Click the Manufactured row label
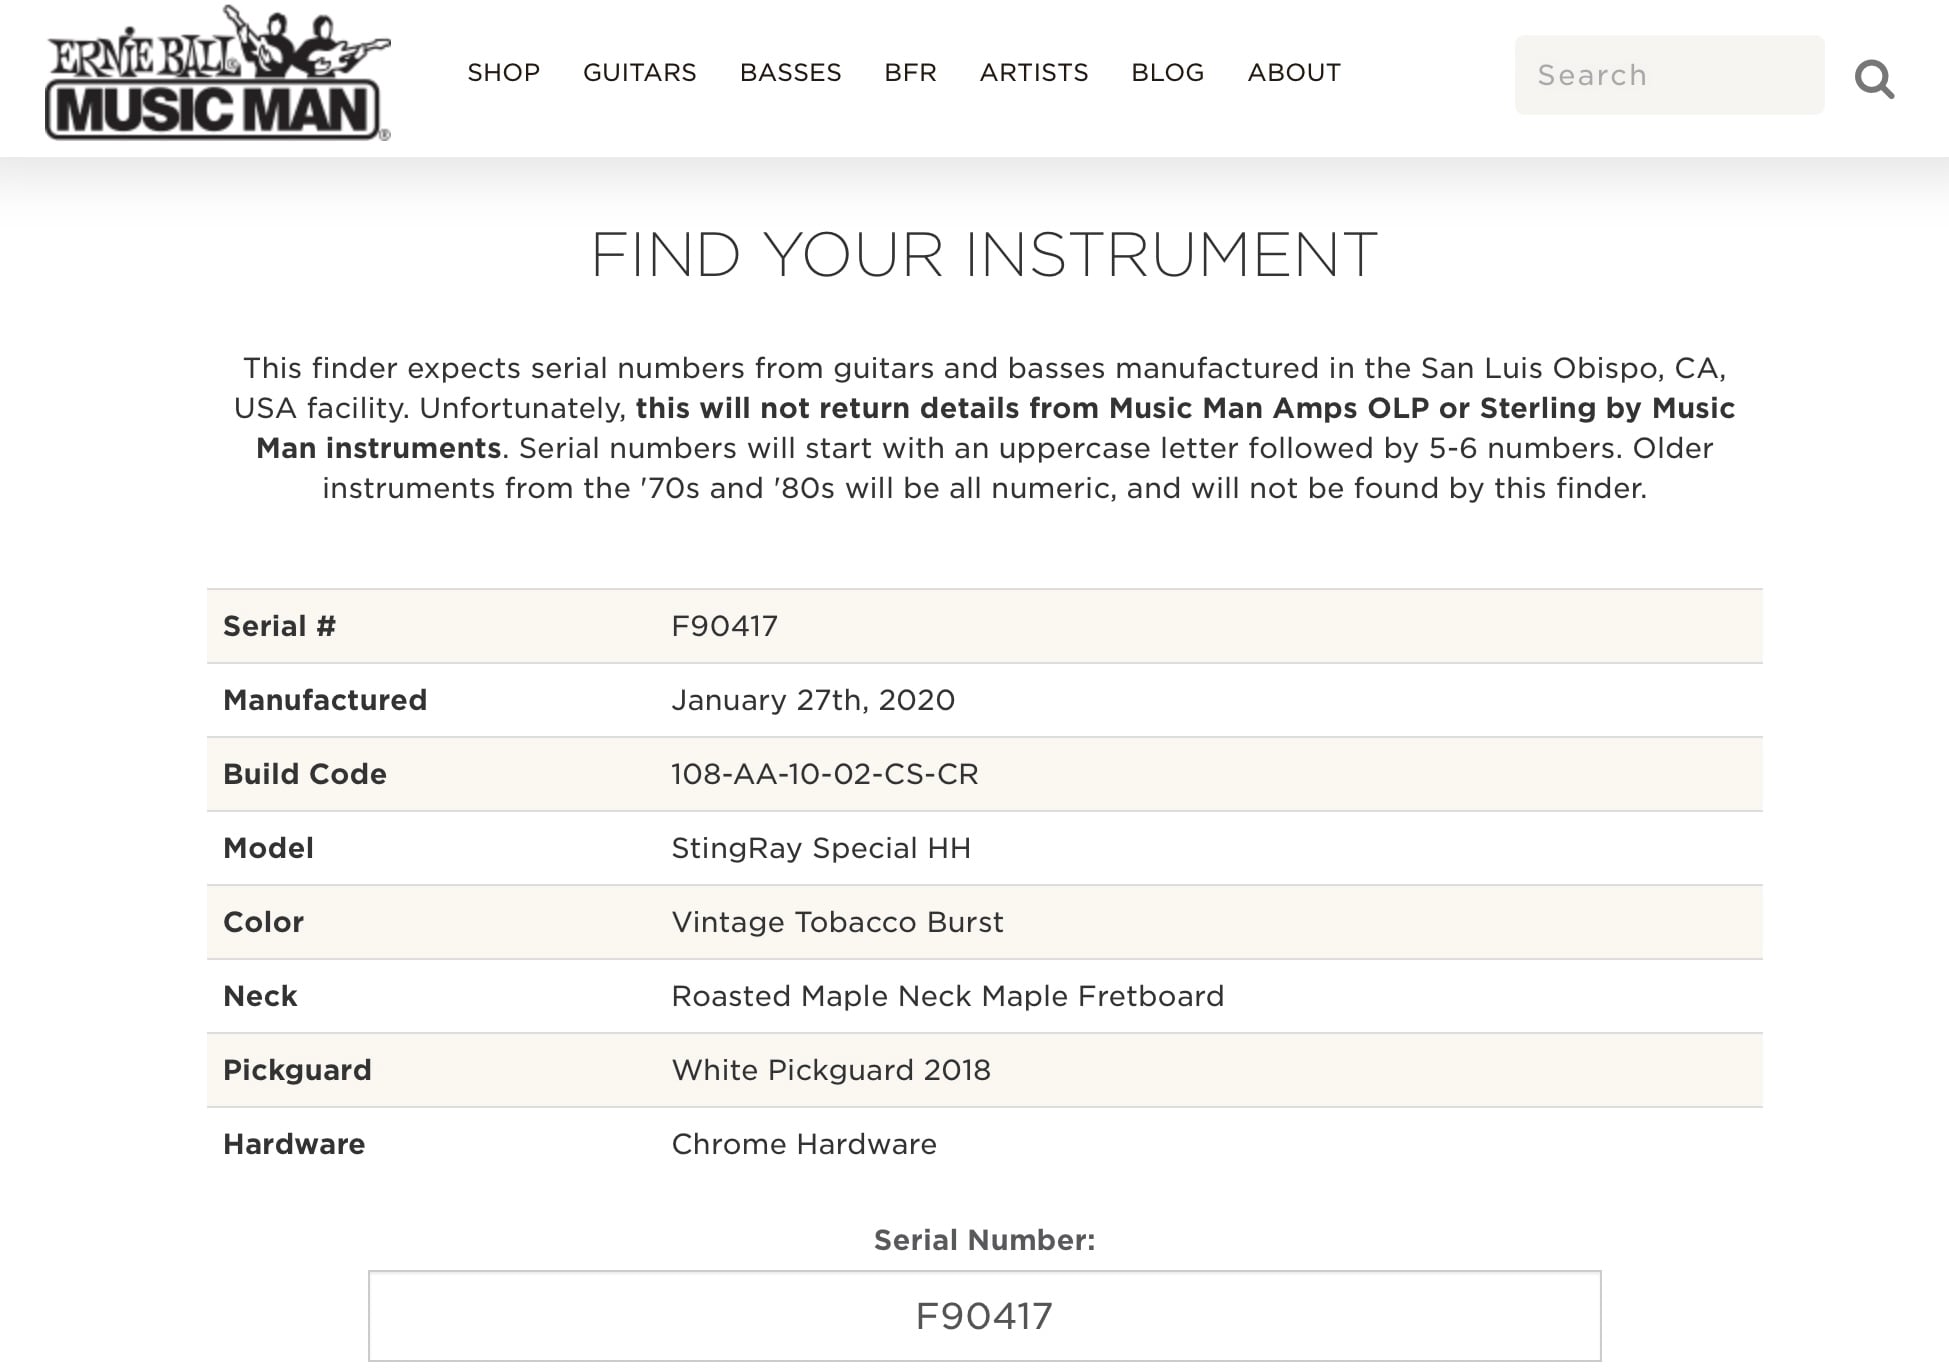This screenshot has width=1949, height=1370. [x=325, y=700]
